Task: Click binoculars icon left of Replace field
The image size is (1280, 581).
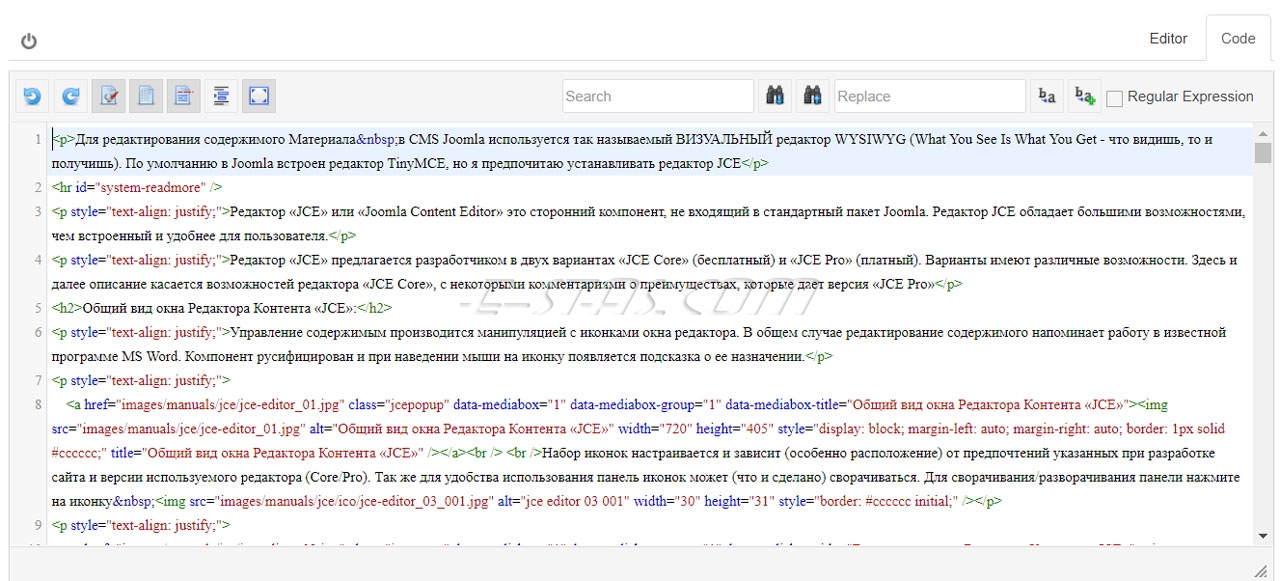Action: [813, 96]
